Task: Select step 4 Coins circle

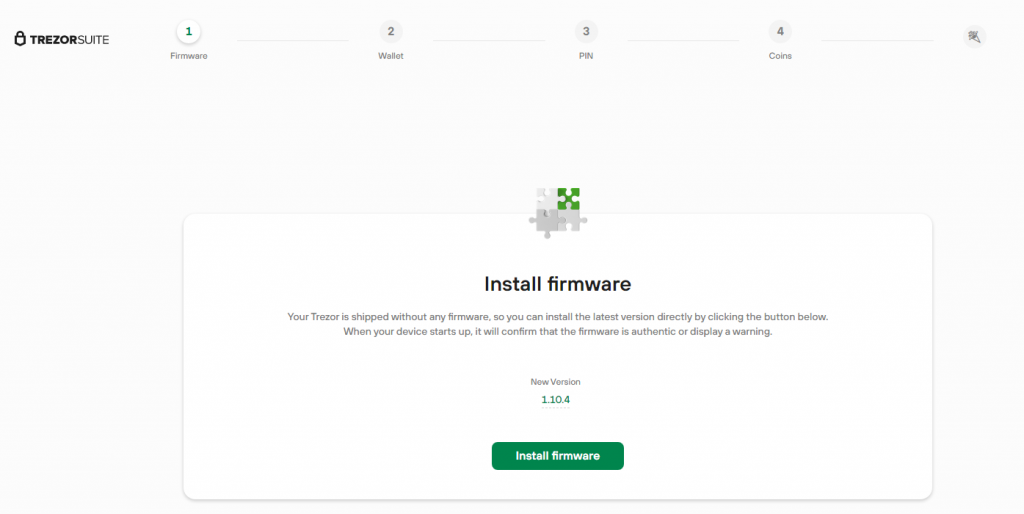Action: 780,31
